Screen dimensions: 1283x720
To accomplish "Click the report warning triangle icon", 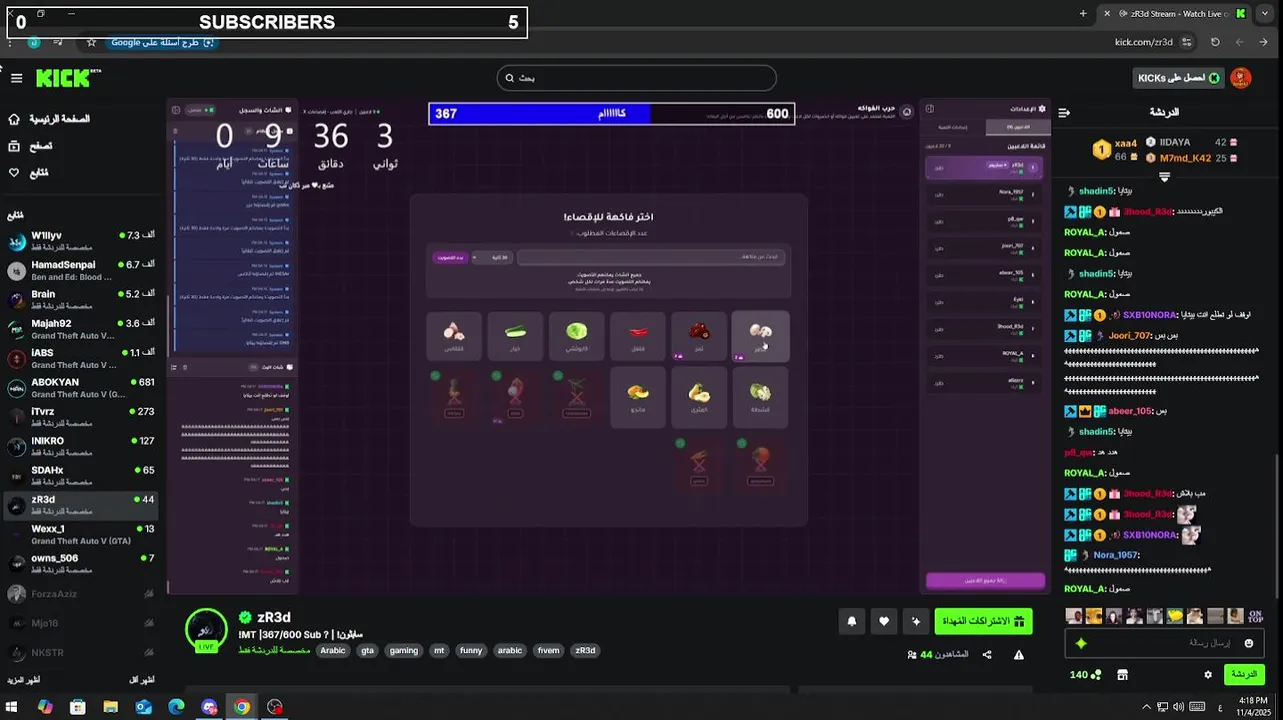I will tap(1019, 655).
